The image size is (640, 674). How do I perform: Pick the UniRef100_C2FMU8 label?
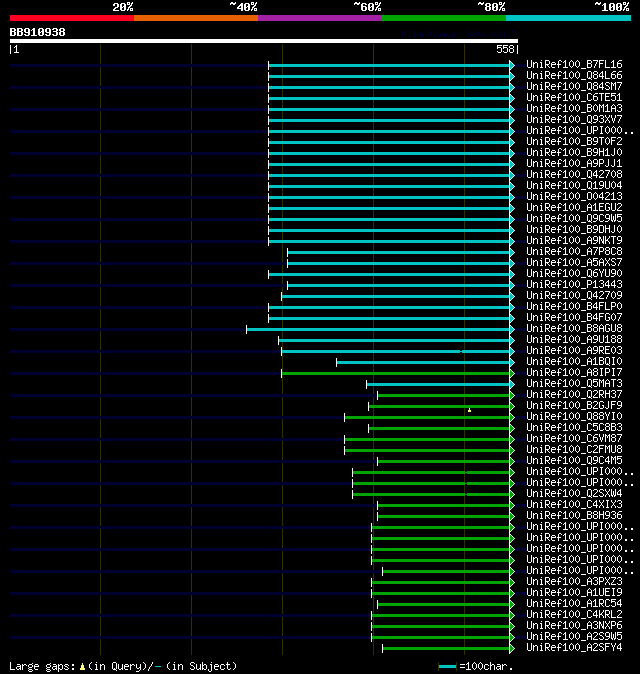click(x=574, y=450)
